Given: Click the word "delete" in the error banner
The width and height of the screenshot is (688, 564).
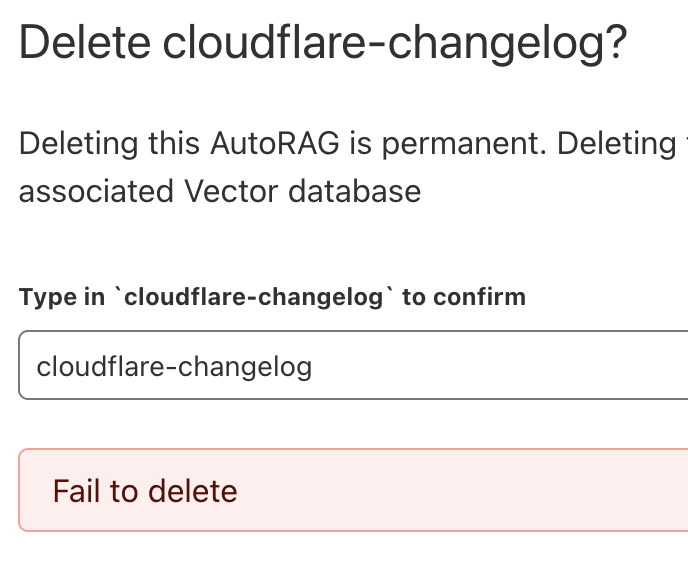Looking at the screenshot, I should [x=192, y=491].
